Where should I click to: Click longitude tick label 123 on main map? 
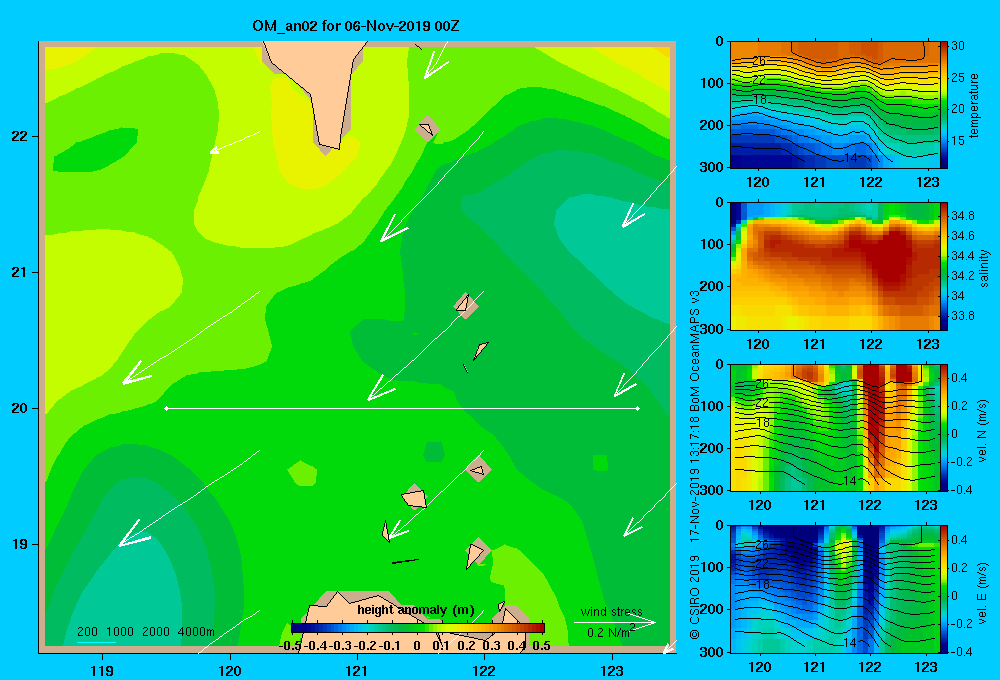[x=612, y=670]
